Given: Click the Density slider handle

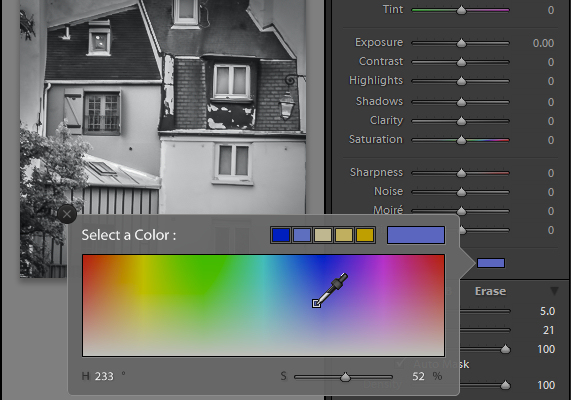Looking at the screenshot, I should [x=505, y=385].
